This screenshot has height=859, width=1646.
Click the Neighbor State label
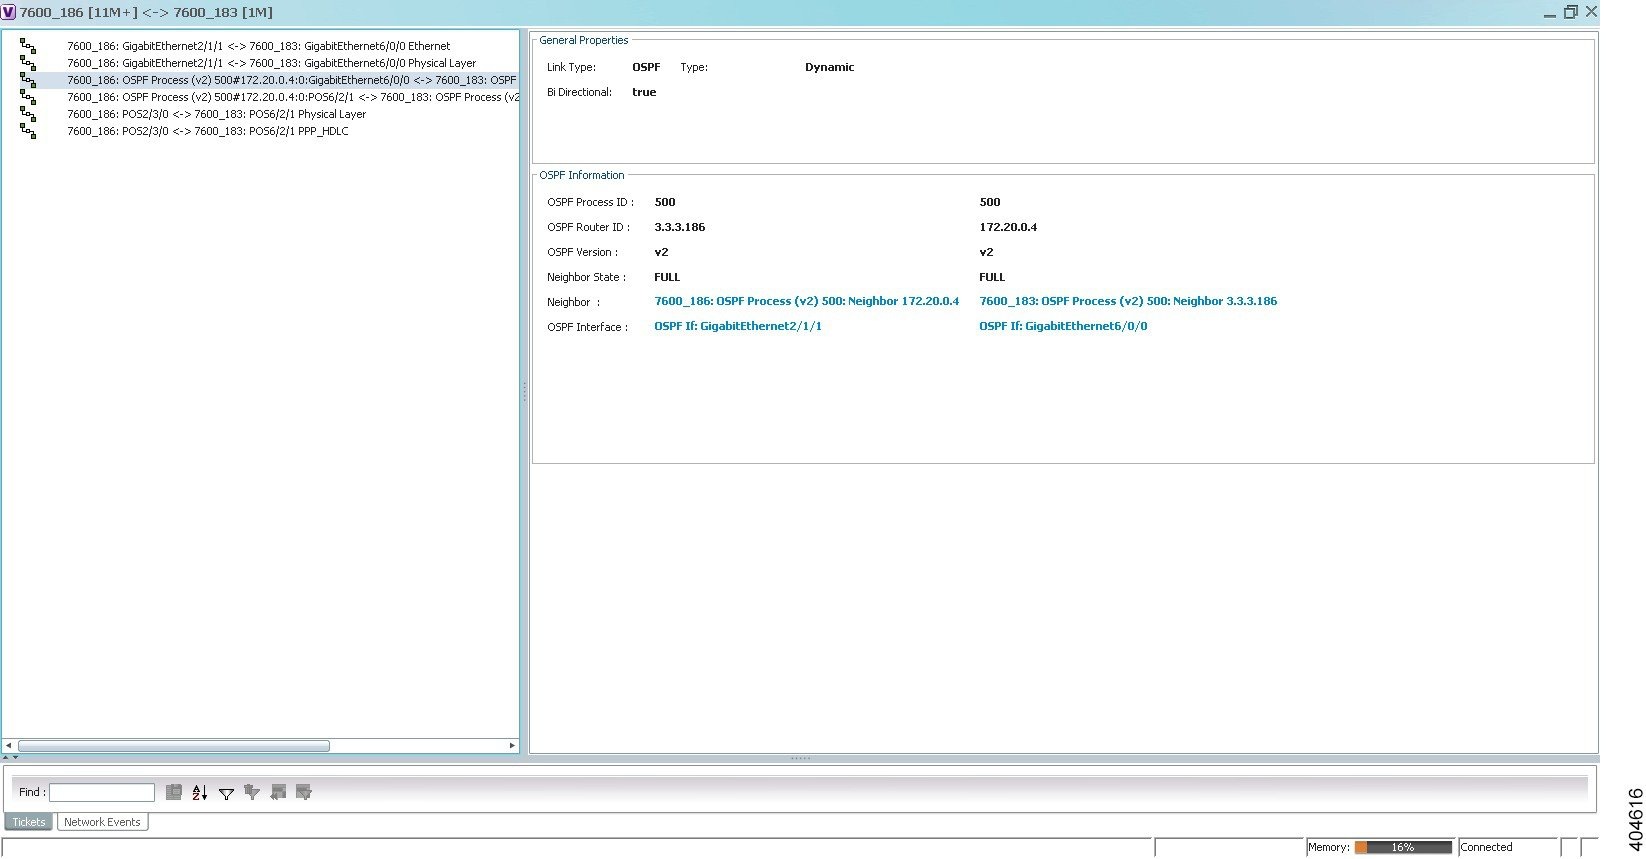(x=586, y=277)
